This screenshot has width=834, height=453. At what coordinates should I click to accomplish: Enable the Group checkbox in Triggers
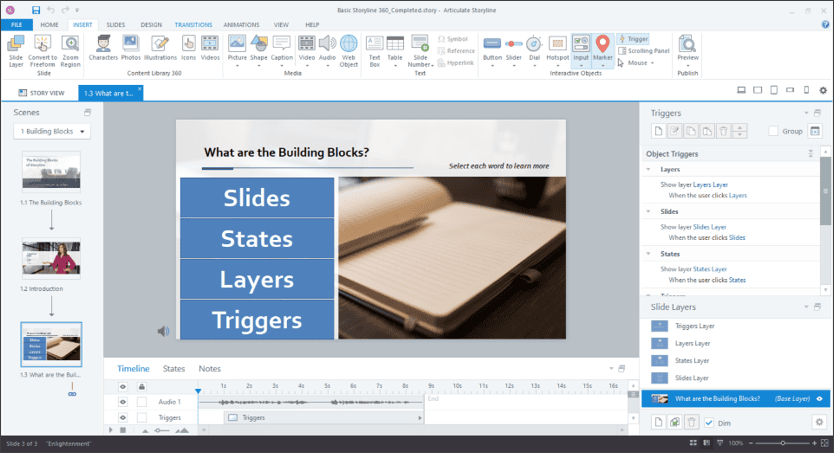(x=773, y=131)
